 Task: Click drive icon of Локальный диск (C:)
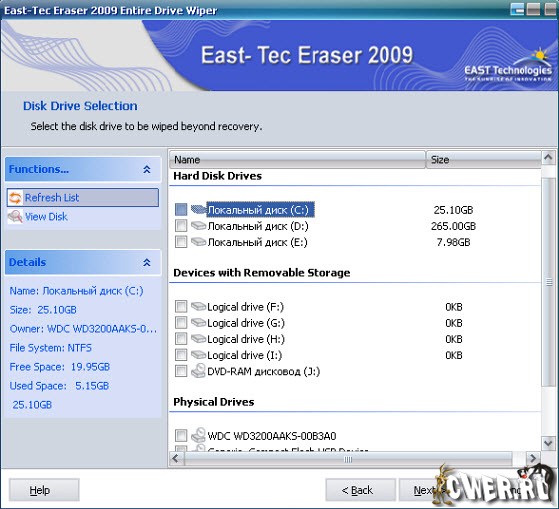click(199, 210)
